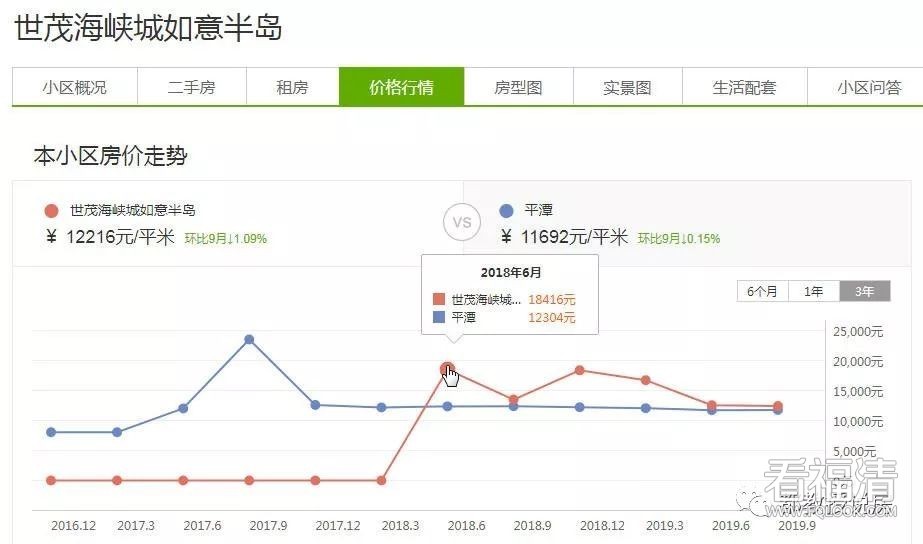This screenshot has height=544, width=923.
Task: Open the 实景图 tab
Action: click(627, 87)
